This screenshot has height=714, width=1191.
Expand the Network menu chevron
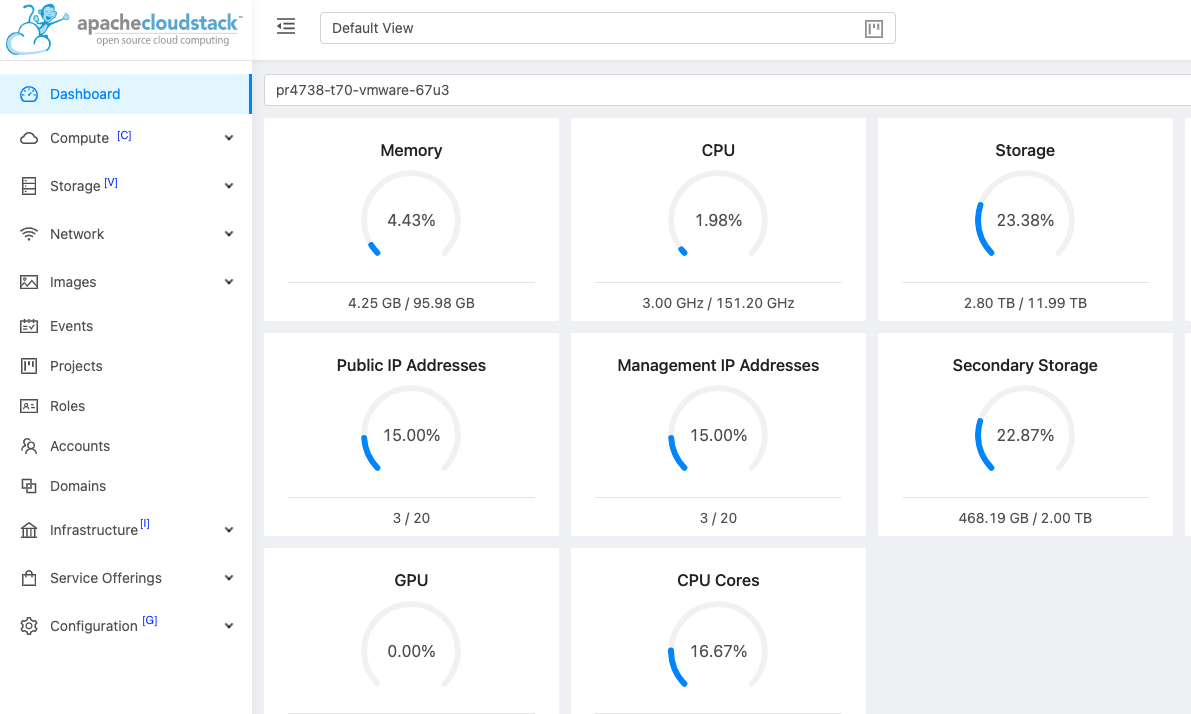pos(229,234)
